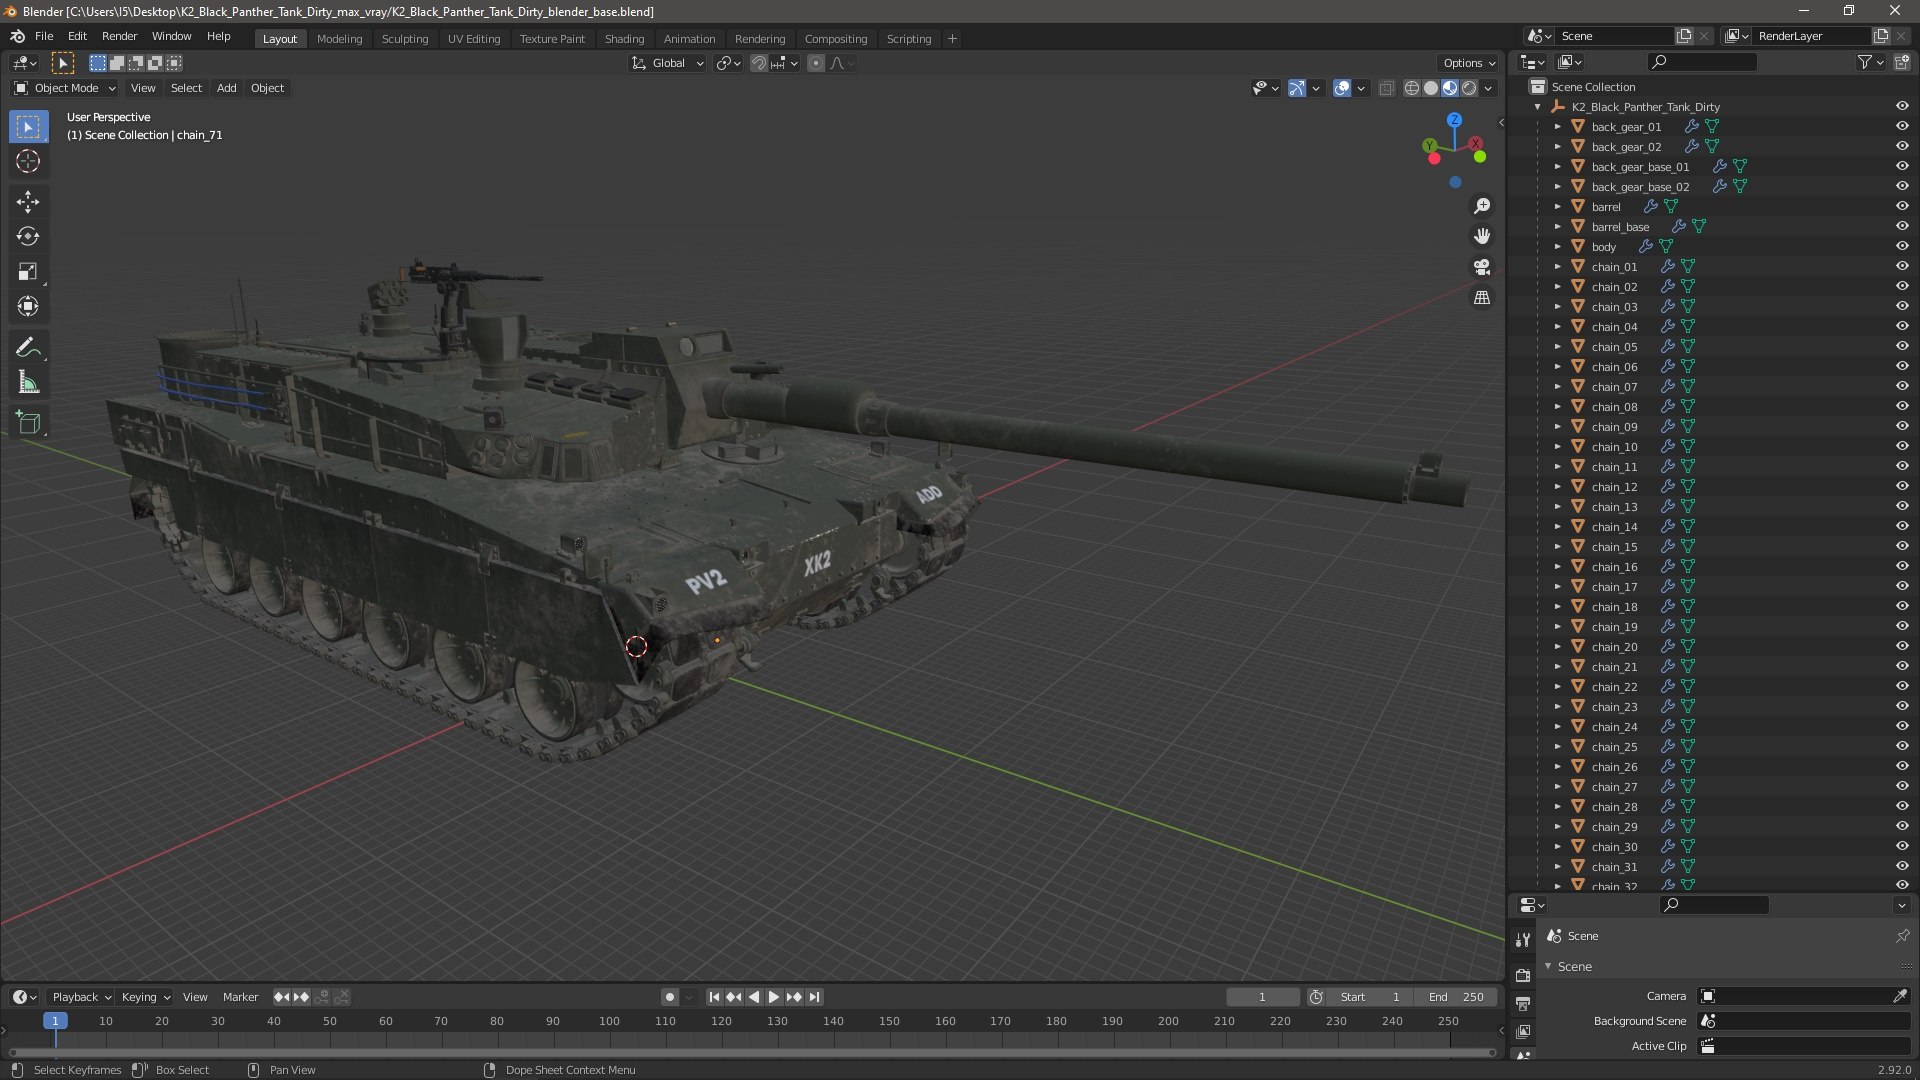Screen dimensions: 1920x1080
Task: Open the File menu
Action: (44, 36)
